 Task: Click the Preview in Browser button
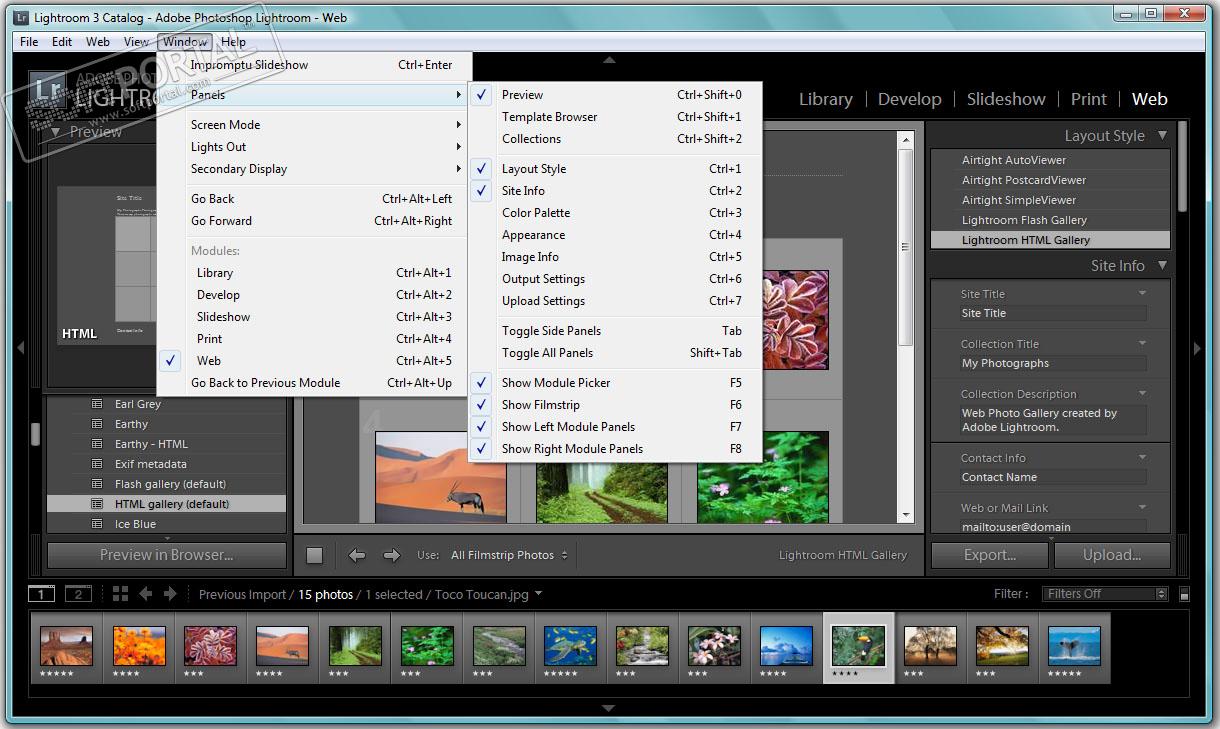(166, 555)
